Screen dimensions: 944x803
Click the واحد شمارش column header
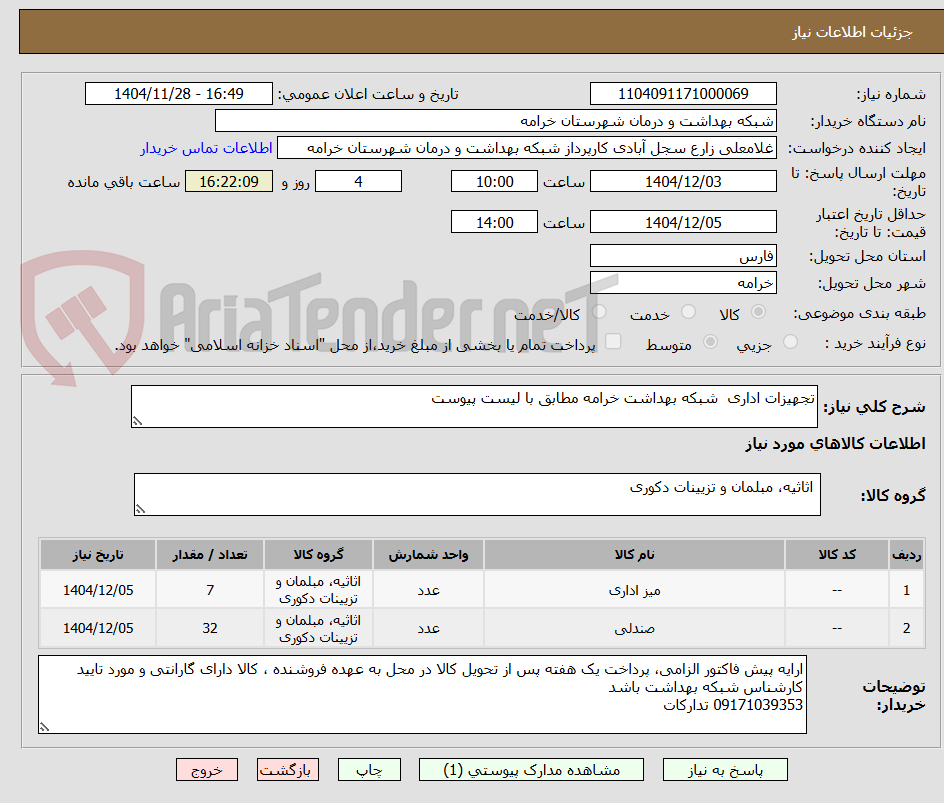(x=428, y=554)
